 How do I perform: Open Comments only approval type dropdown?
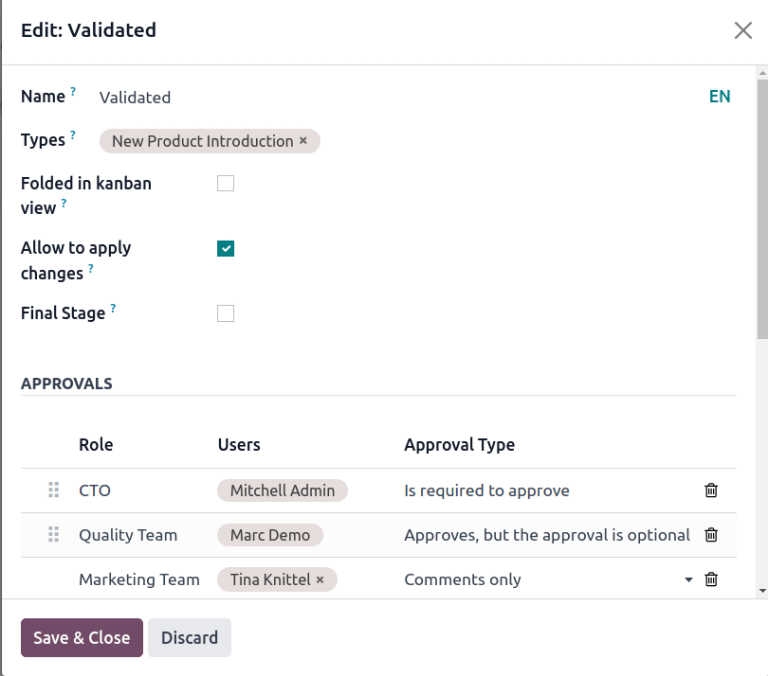(688, 579)
